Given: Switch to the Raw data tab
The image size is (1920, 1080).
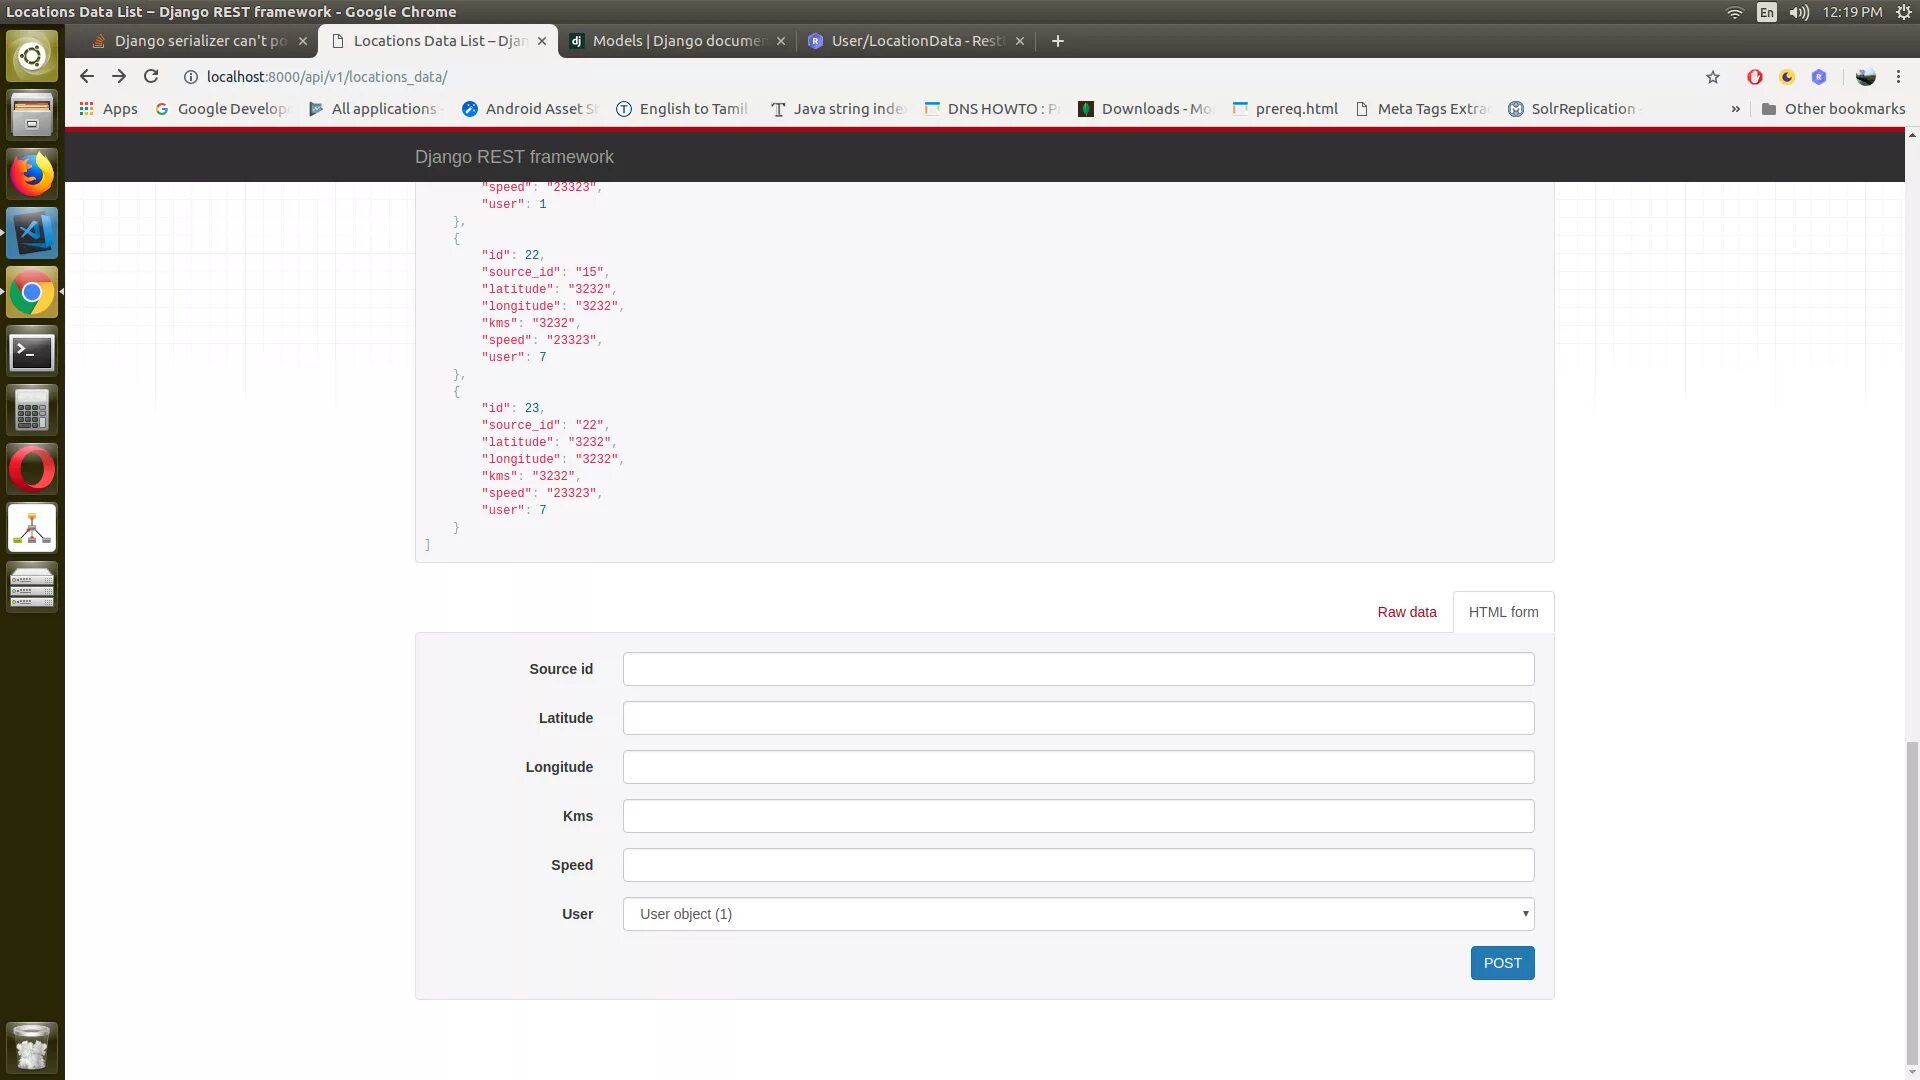Looking at the screenshot, I should click(x=1406, y=611).
